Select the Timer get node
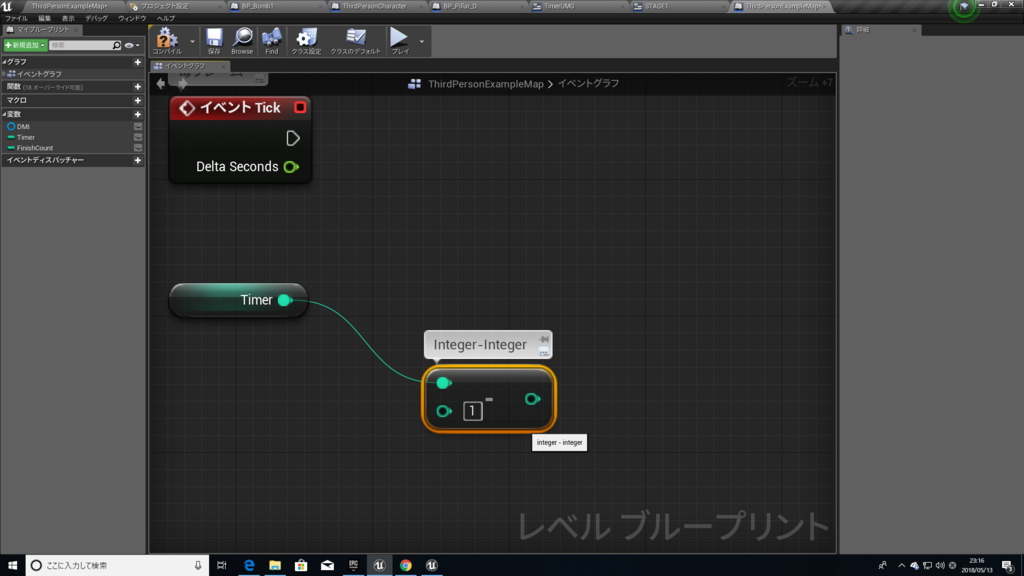This screenshot has width=1024, height=576. (x=238, y=300)
